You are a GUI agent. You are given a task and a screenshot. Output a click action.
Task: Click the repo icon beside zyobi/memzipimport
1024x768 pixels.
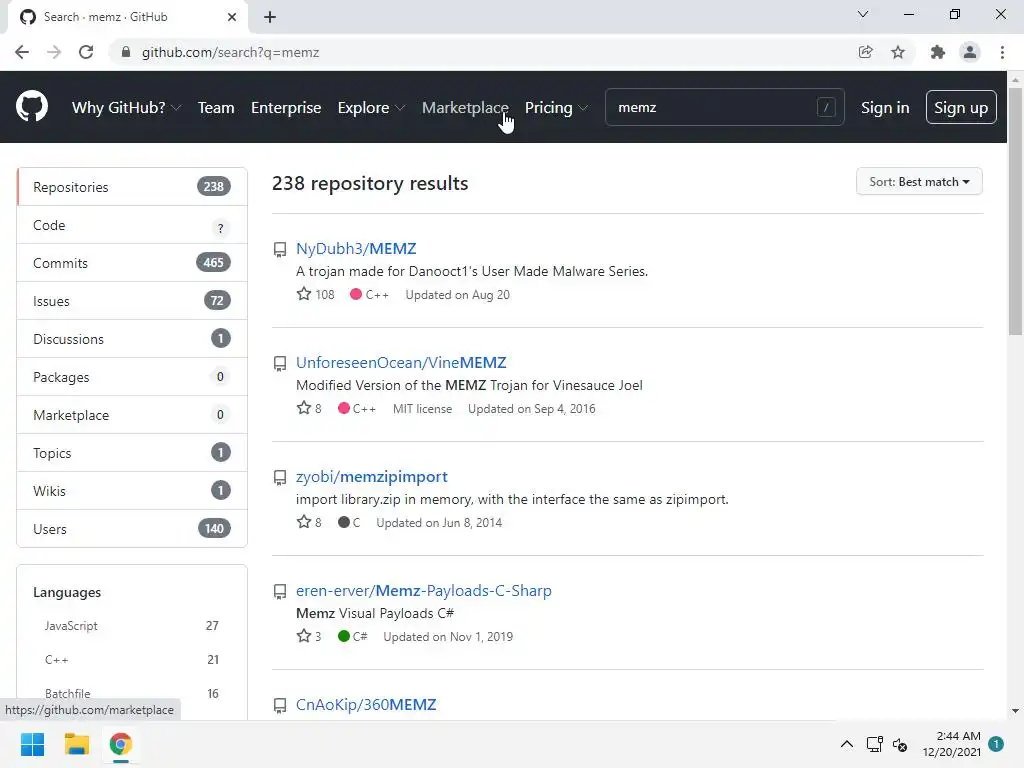(x=280, y=477)
